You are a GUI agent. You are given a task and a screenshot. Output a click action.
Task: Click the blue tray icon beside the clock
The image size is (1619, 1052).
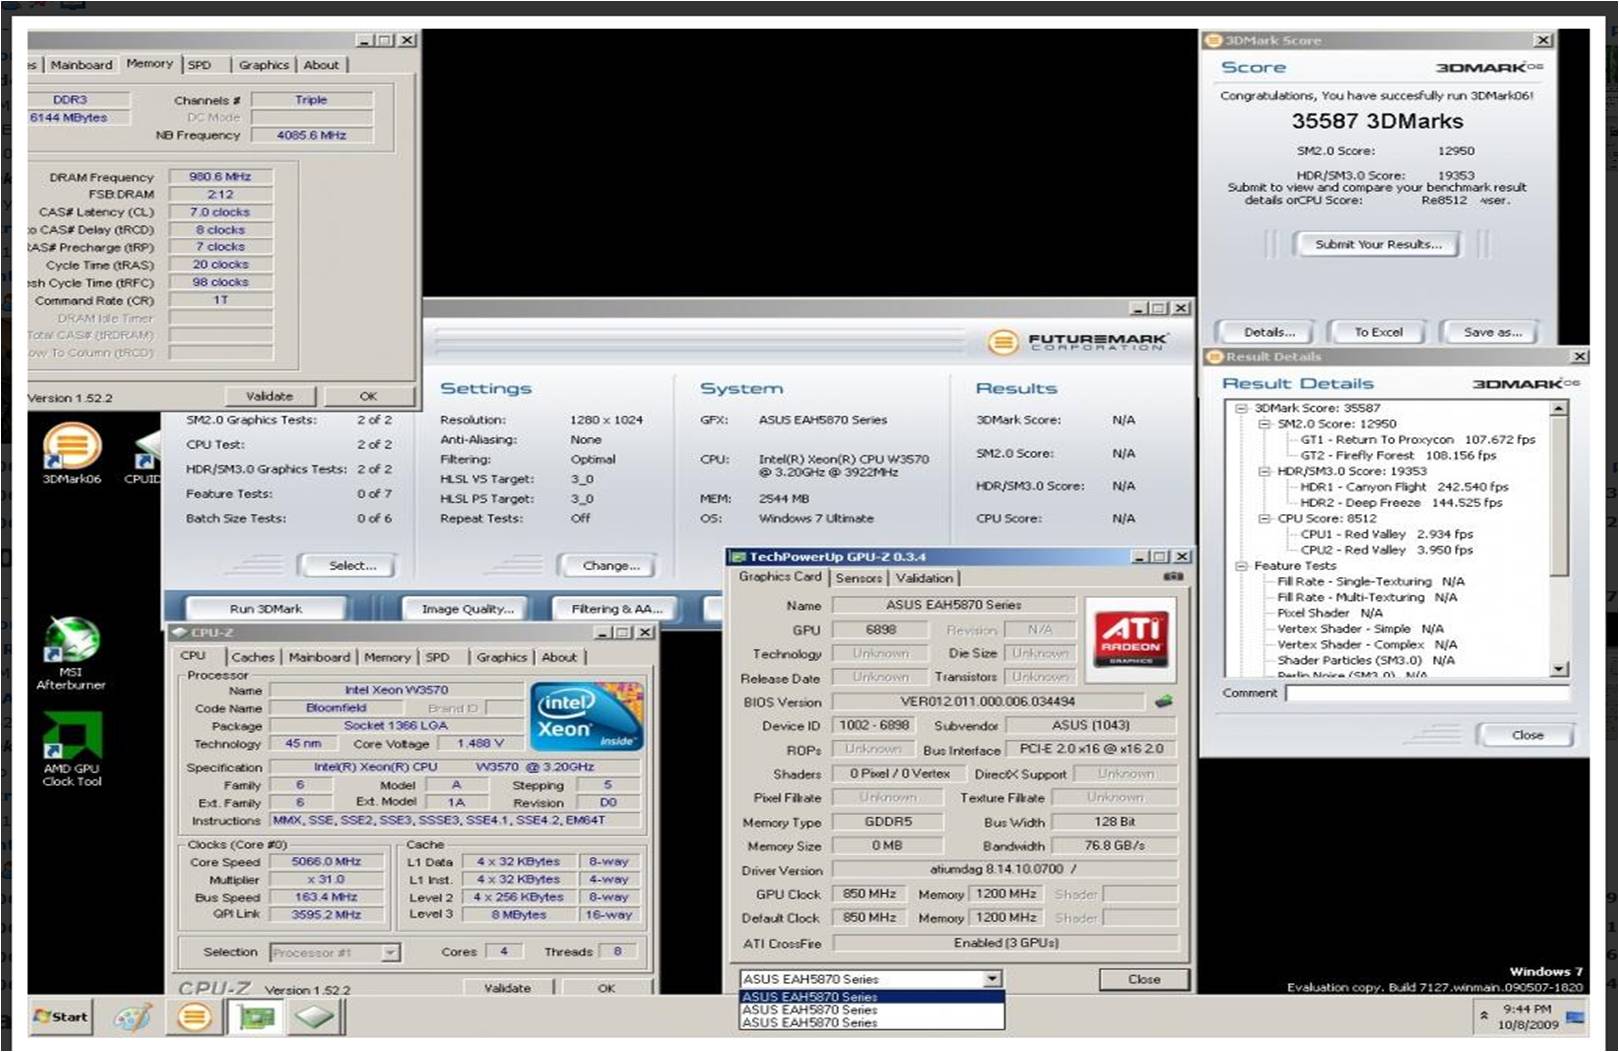tap(1574, 1017)
